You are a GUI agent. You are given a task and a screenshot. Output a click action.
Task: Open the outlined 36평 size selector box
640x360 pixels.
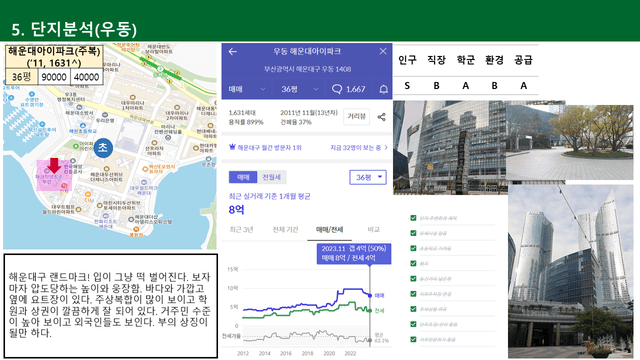coord(368,177)
